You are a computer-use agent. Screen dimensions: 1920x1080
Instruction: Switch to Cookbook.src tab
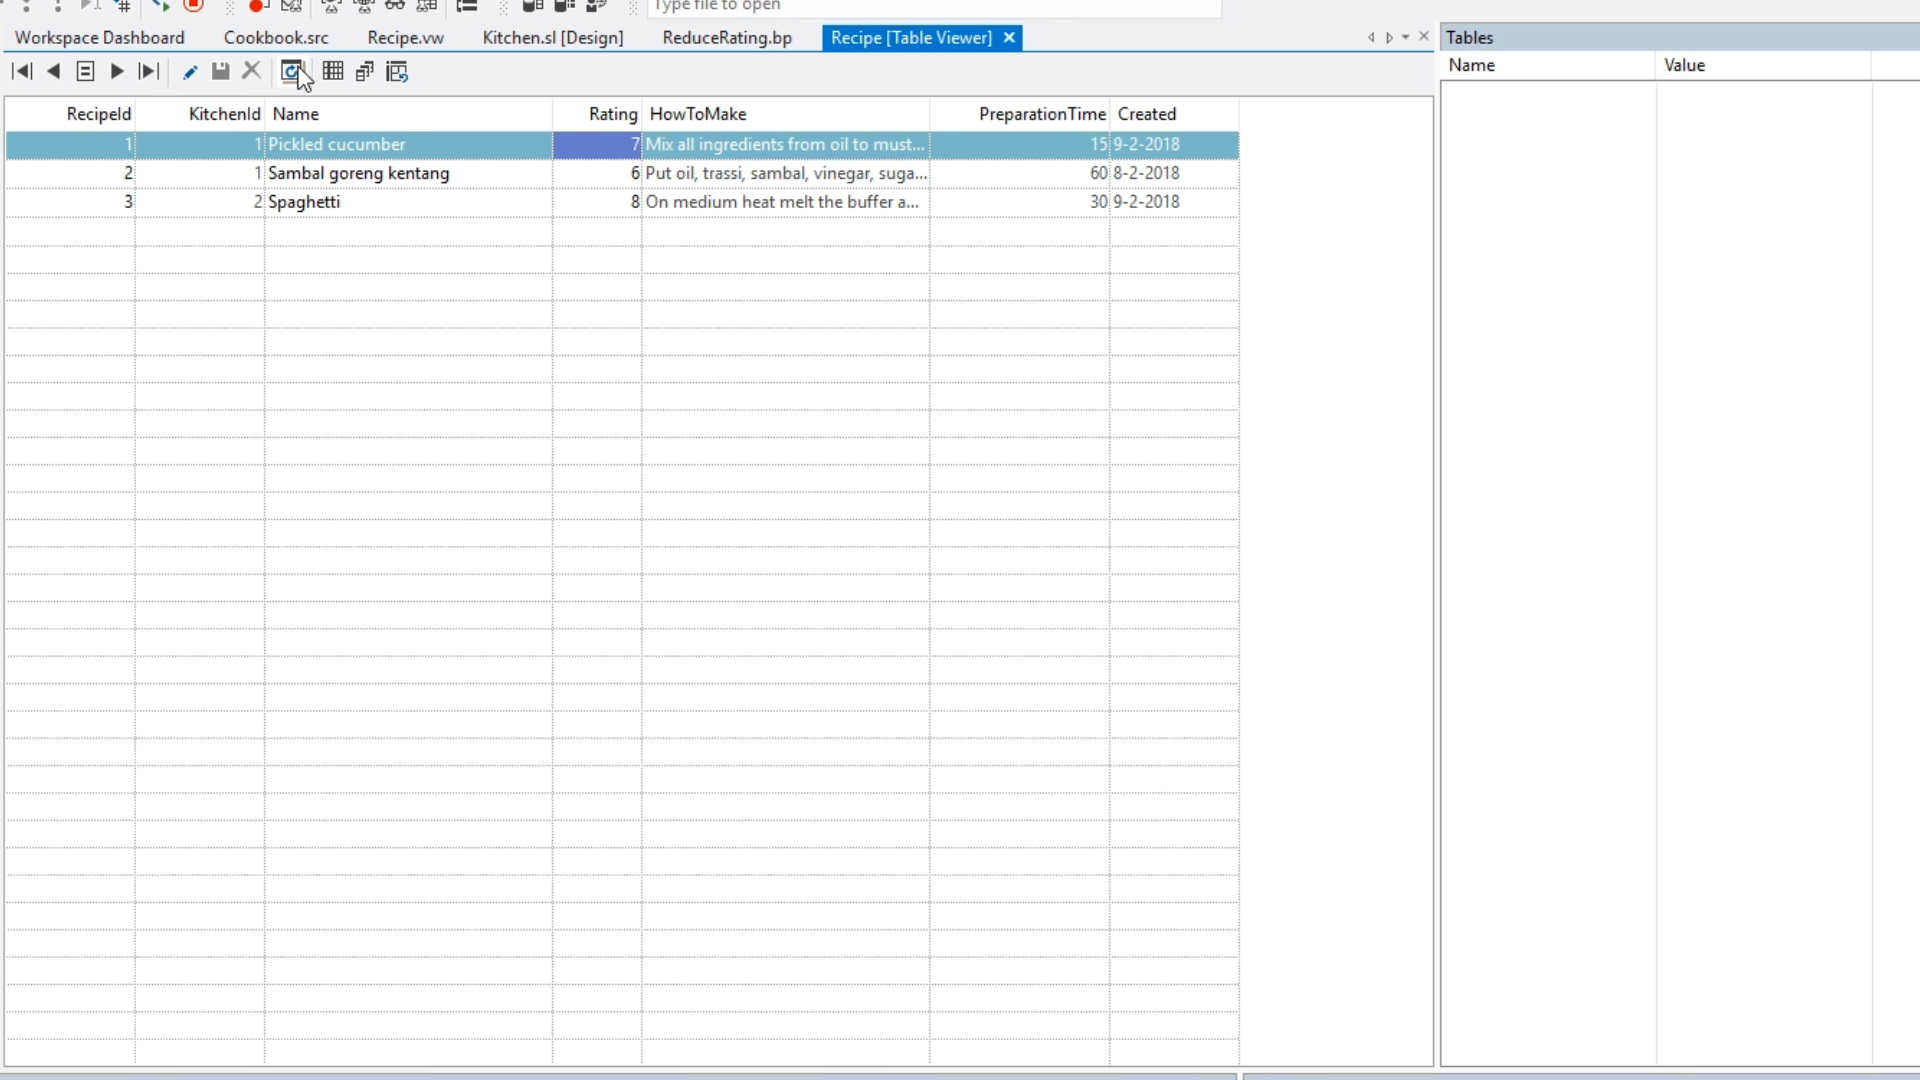(x=276, y=38)
